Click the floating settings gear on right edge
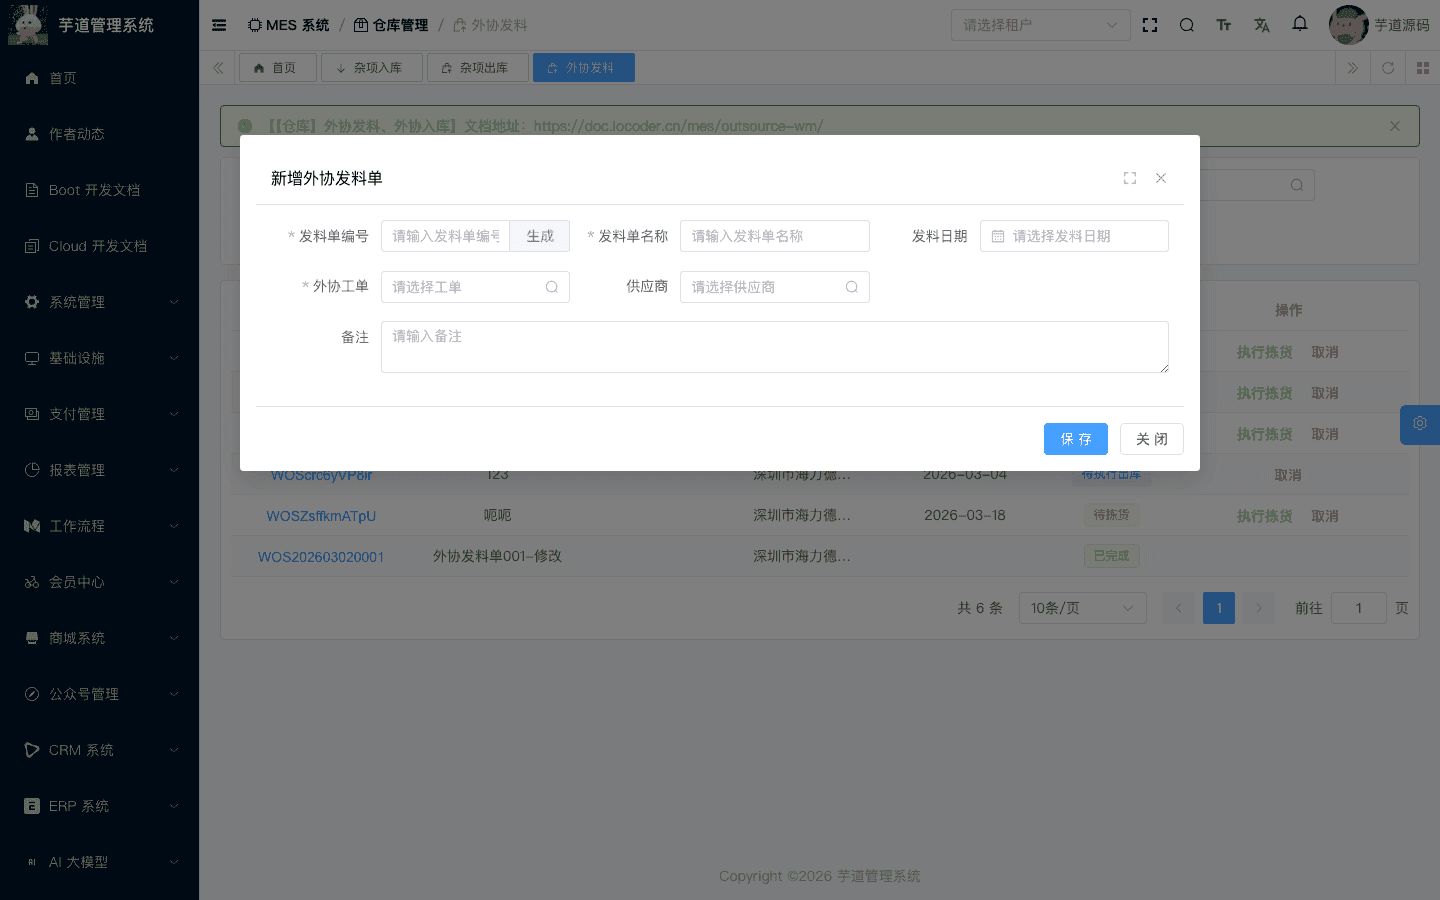 (x=1420, y=424)
